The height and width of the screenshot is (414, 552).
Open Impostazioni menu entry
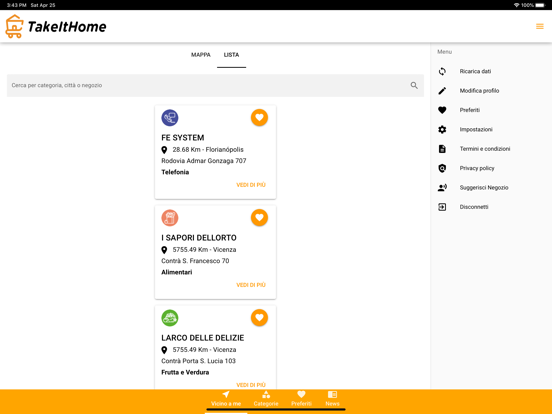click(491, 130)
